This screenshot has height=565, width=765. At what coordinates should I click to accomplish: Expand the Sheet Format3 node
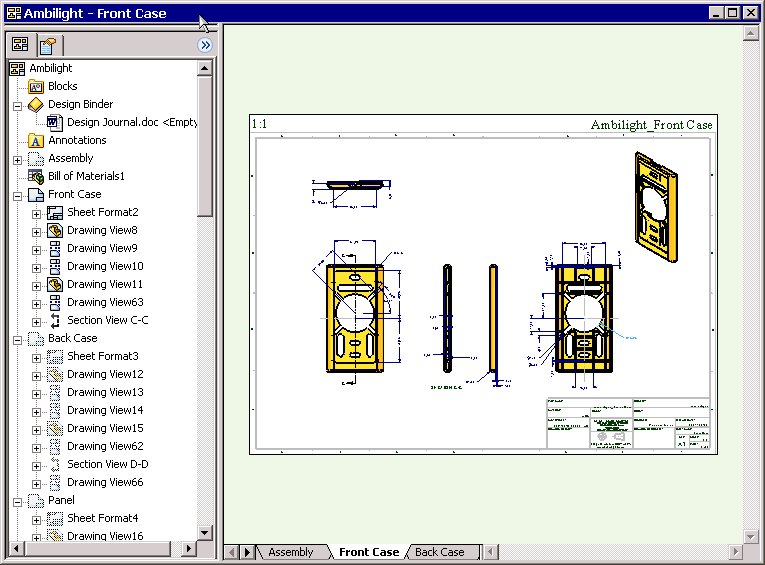37,358
